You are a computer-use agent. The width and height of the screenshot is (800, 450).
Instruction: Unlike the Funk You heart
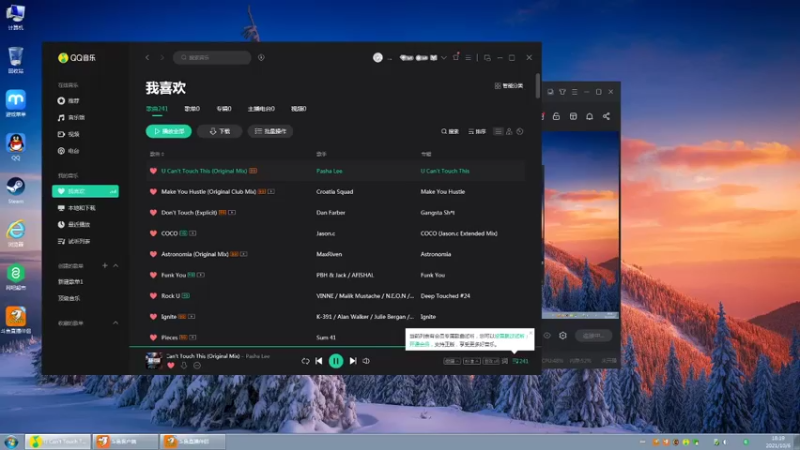153,275
